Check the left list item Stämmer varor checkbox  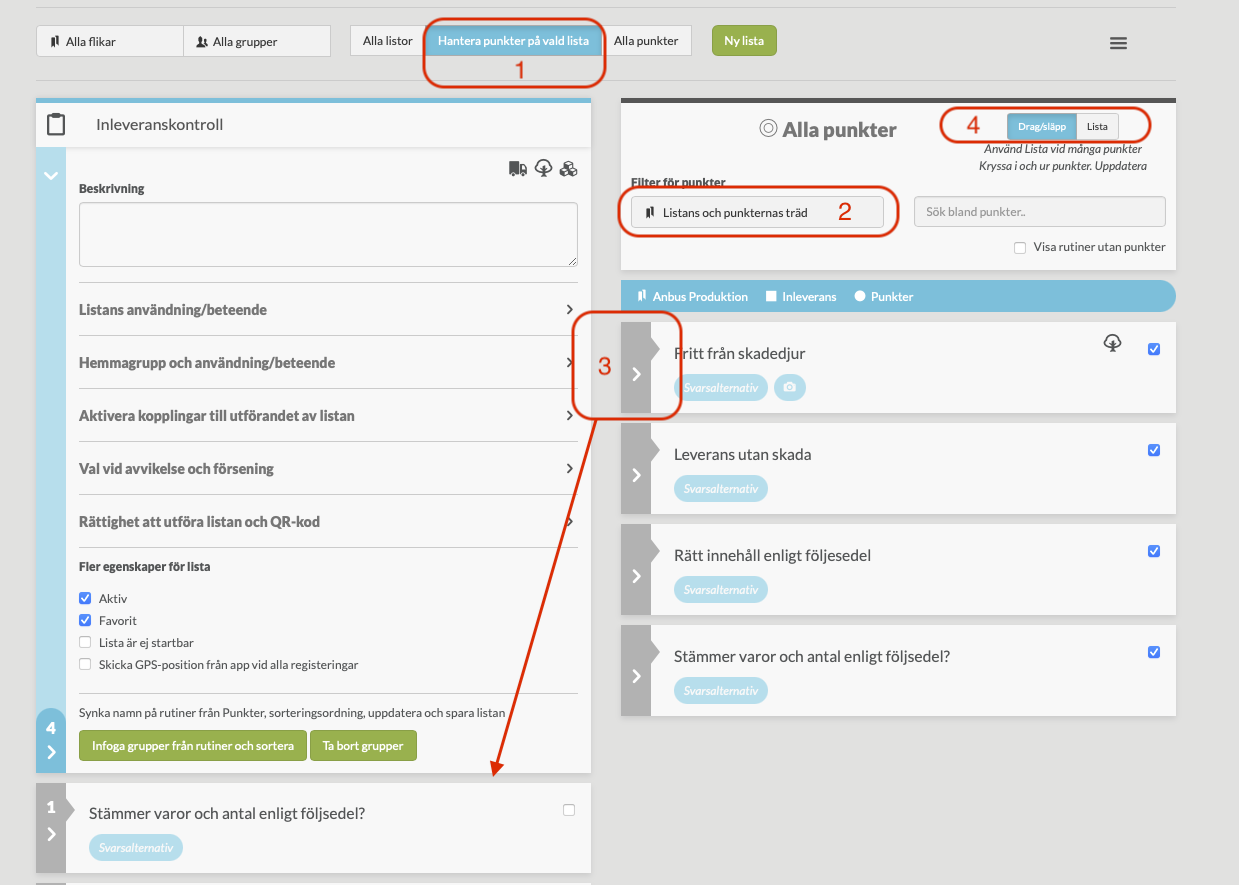(x=569, y=810)
